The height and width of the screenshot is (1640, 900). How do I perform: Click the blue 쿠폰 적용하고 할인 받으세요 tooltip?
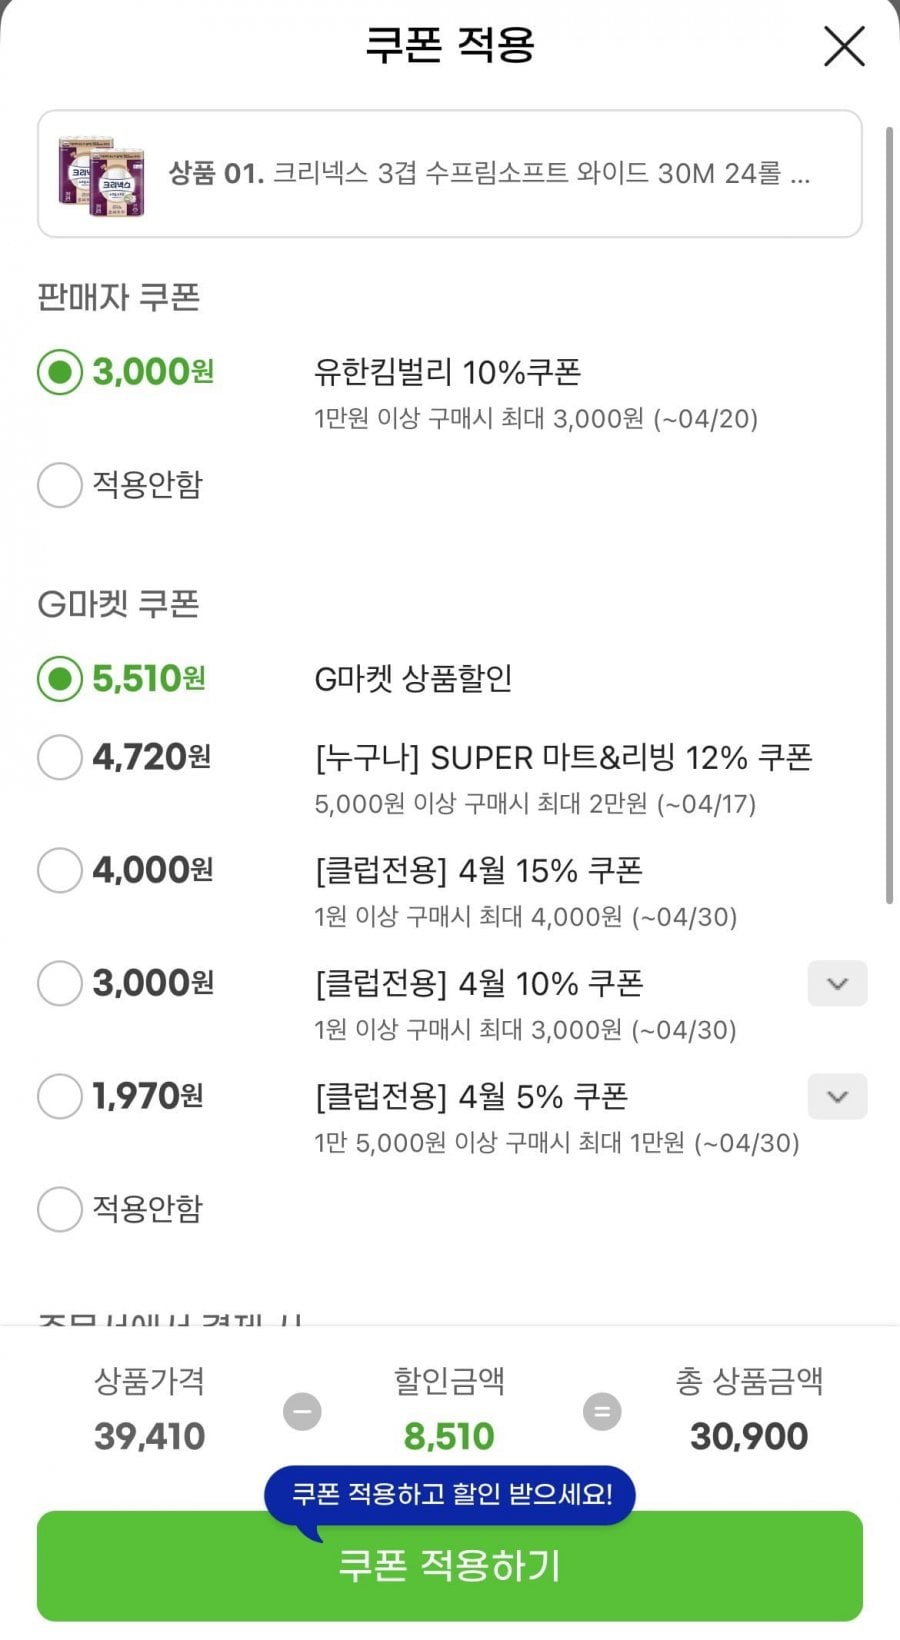pos(451,1494)
